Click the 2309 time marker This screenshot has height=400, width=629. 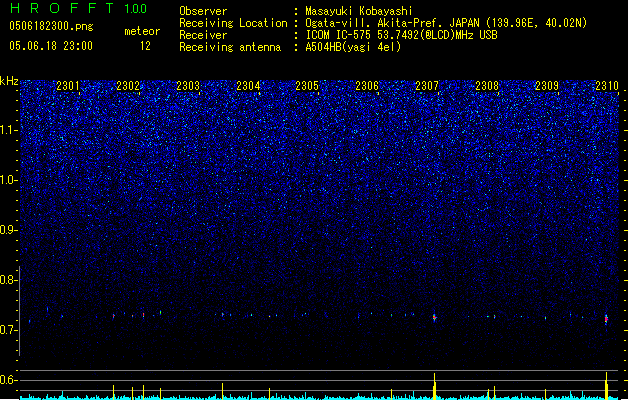pyautogui.click(x=547, y=86)
